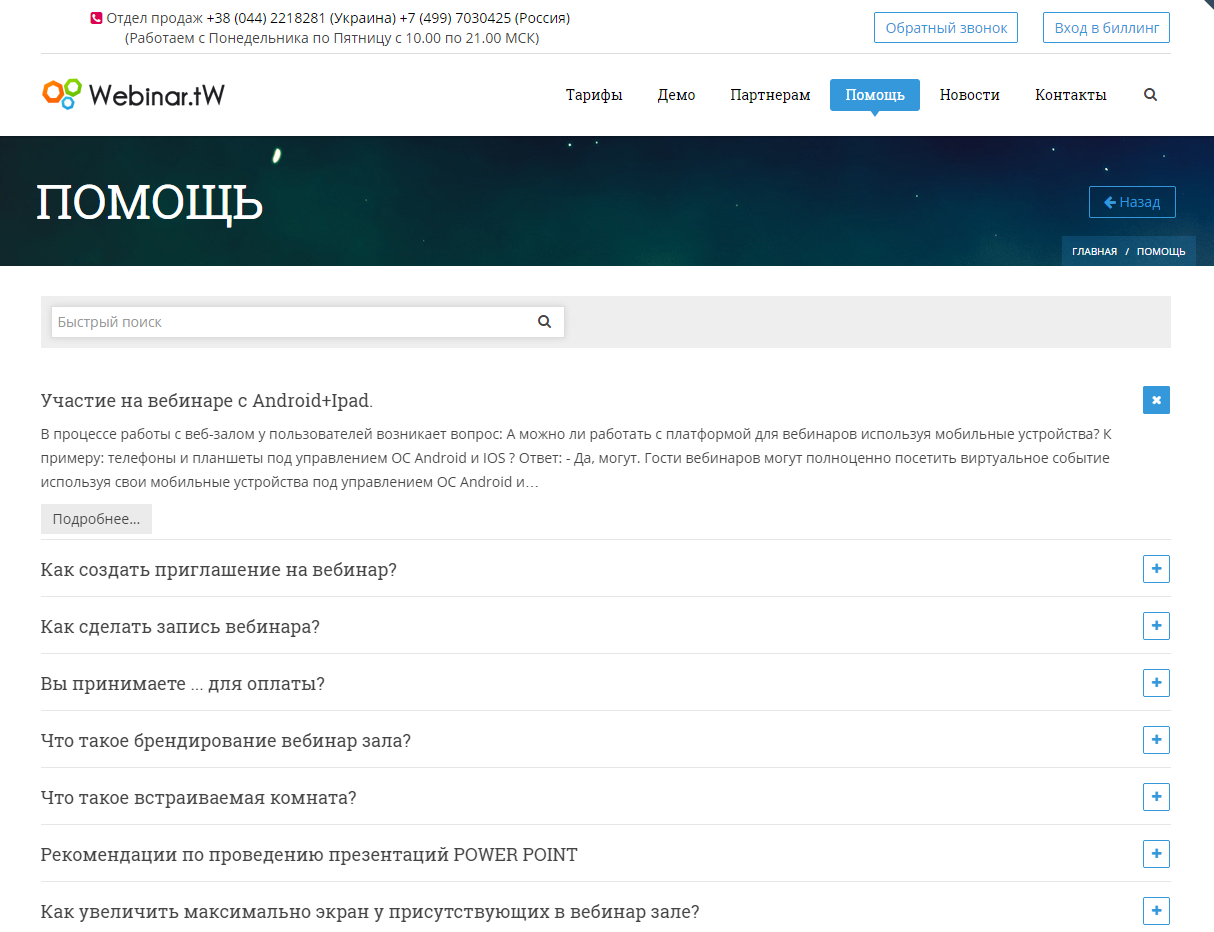Expand "Вы принимаете ... для оплаты?" plus icon
Screen dimensions: 1214x932
(x=1156, y=683)
